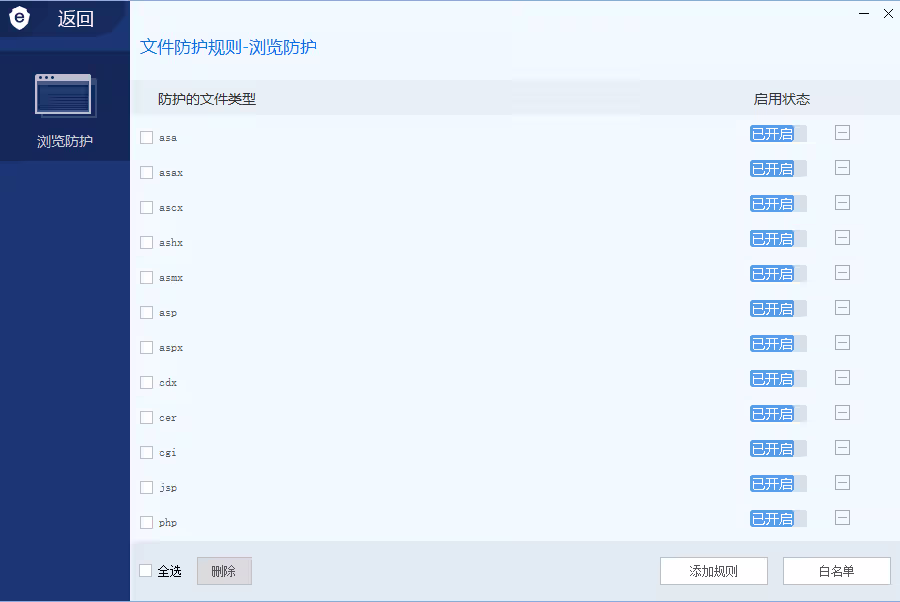Open the 白名单 whitelist button
The height and width of the screenshot is (602, 900).
click(836, 571)
